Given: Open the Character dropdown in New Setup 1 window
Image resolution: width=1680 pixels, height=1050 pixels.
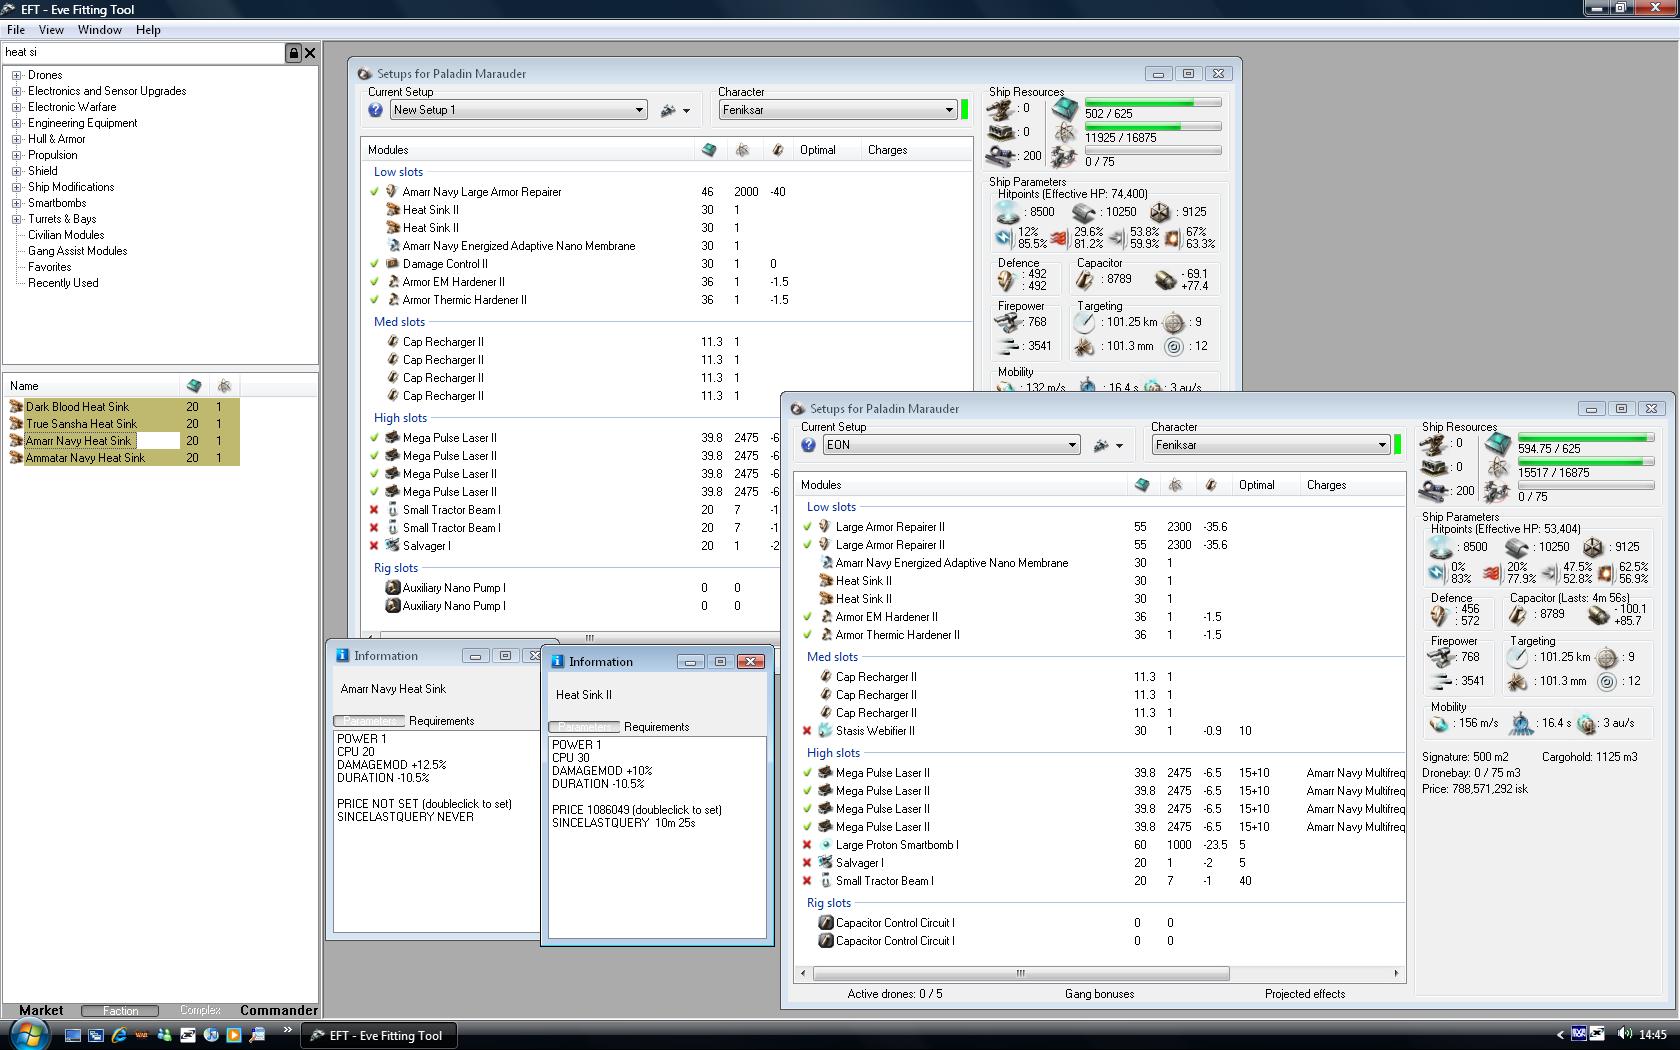Looking at the screenshot, I should click(x=838, y=110).
